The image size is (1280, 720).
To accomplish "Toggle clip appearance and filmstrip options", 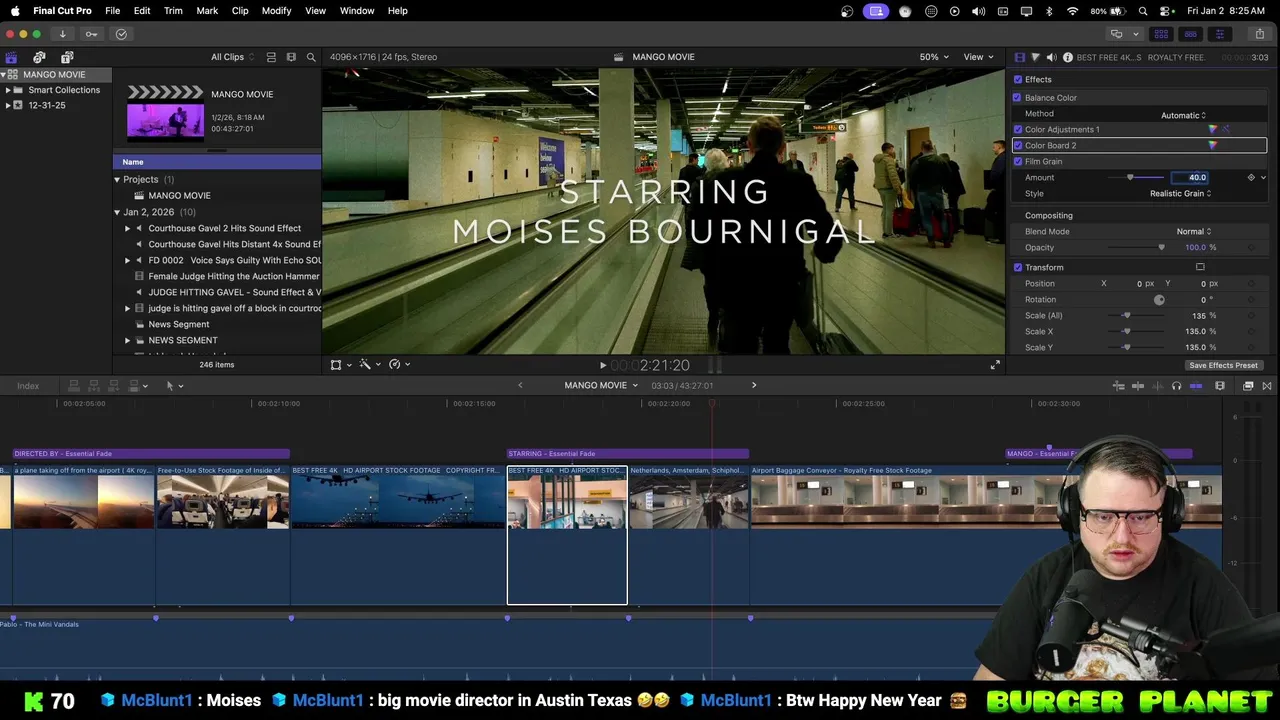I will click(291, 57).
